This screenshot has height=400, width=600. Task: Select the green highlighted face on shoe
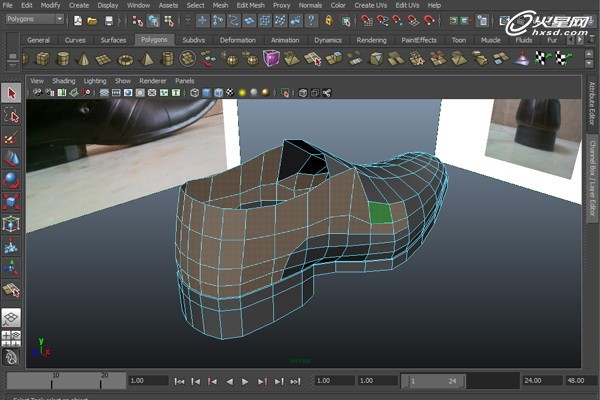[380, 211]
